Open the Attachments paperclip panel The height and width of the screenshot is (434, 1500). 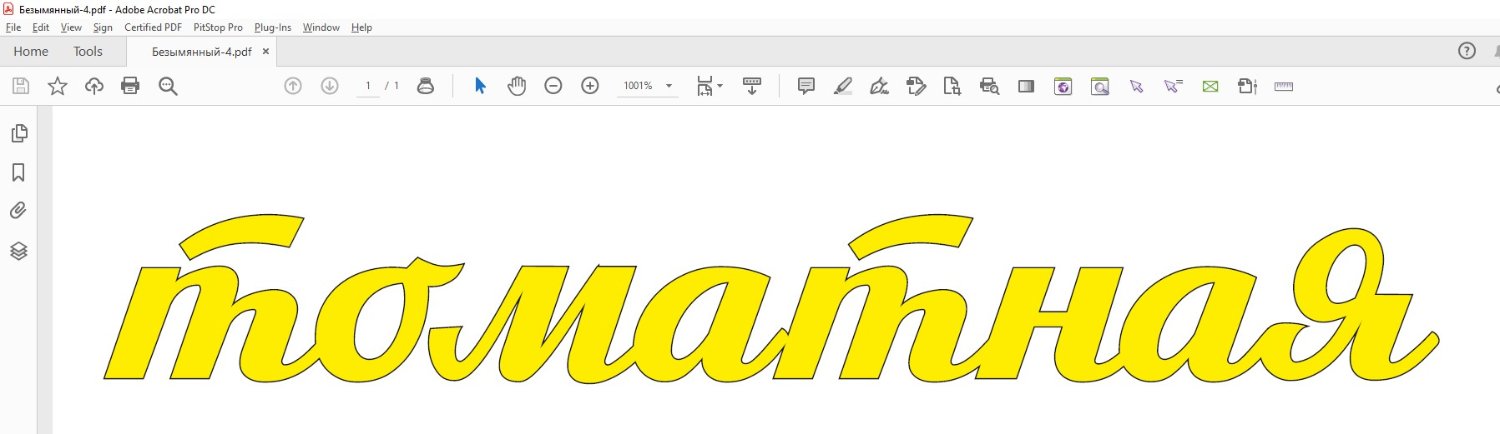click(x=18, y=211)
